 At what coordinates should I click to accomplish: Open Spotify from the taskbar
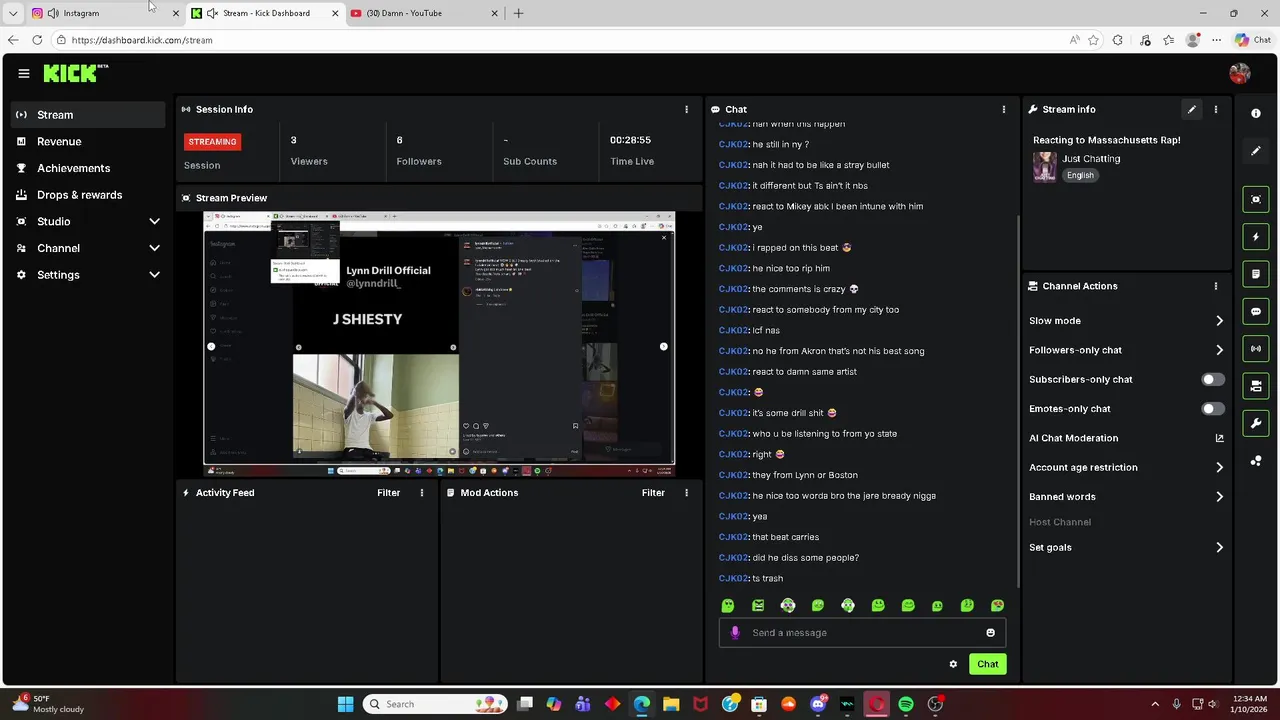[x=905, y=704]
